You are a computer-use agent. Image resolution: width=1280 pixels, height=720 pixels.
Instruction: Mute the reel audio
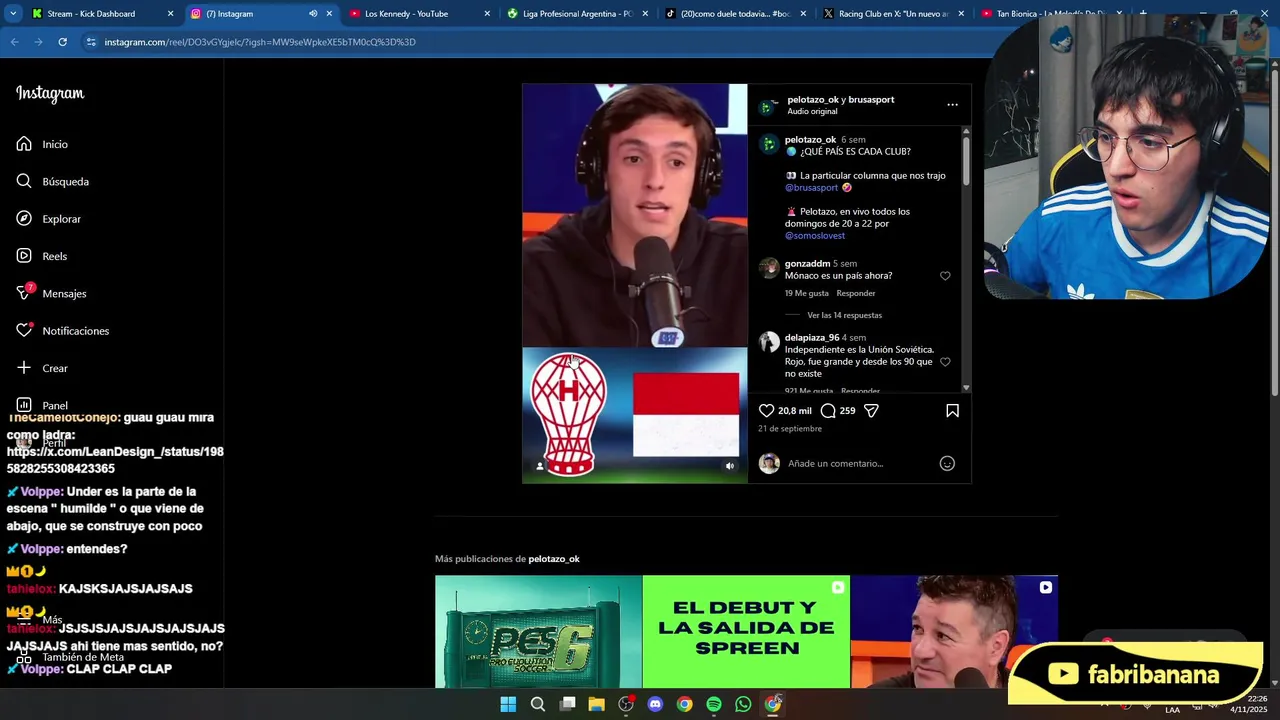click(729, 466)
